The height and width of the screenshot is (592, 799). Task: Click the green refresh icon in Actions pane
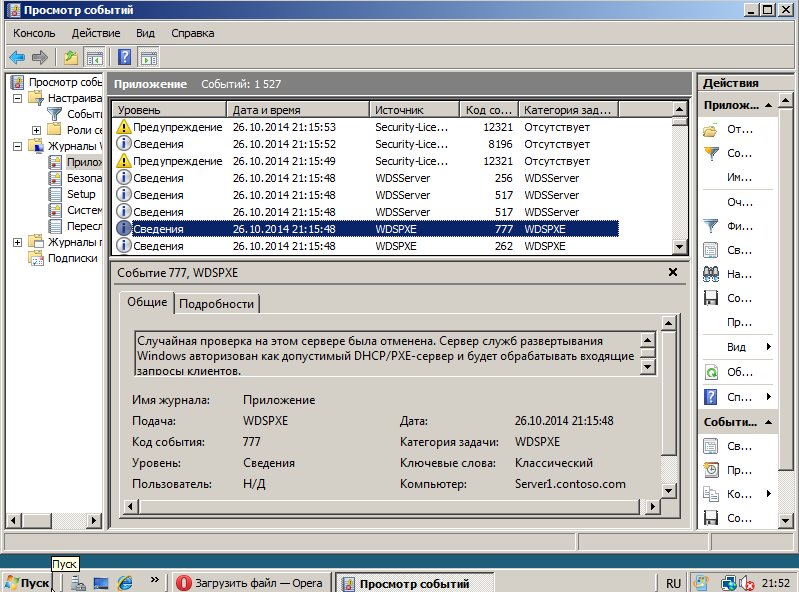click(711, 372)
